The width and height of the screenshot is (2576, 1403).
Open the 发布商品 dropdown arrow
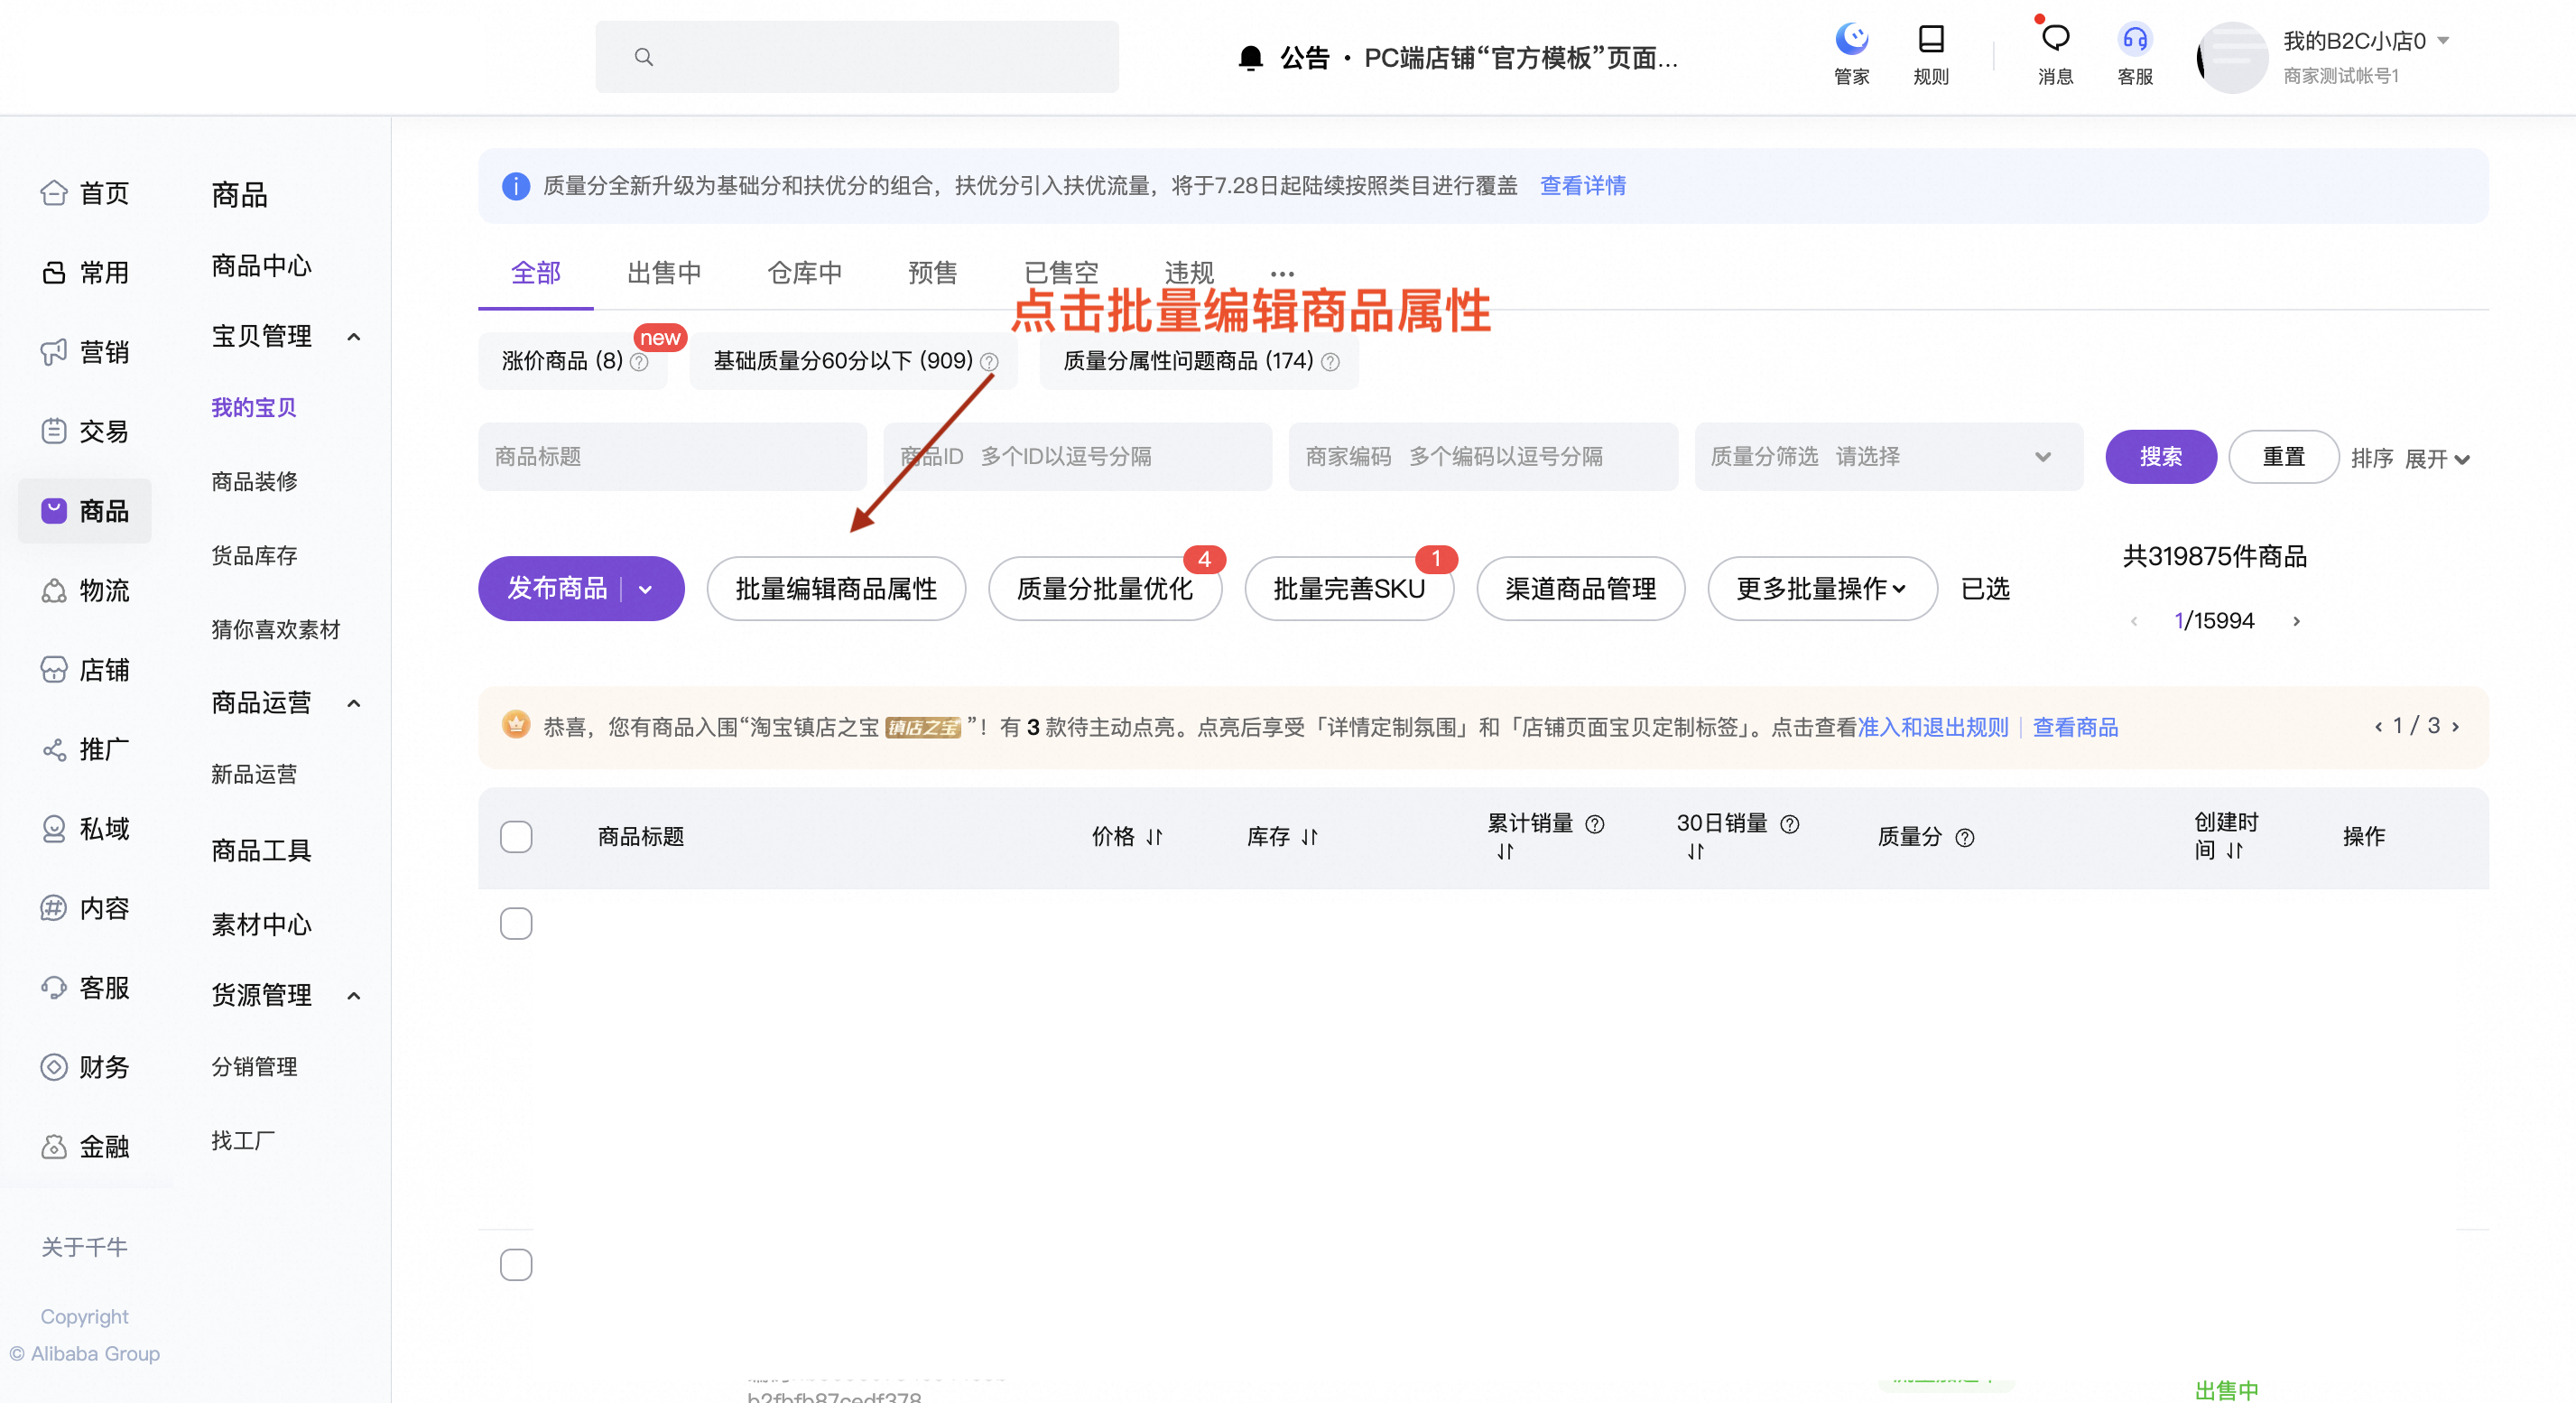(x=646, y=589)
